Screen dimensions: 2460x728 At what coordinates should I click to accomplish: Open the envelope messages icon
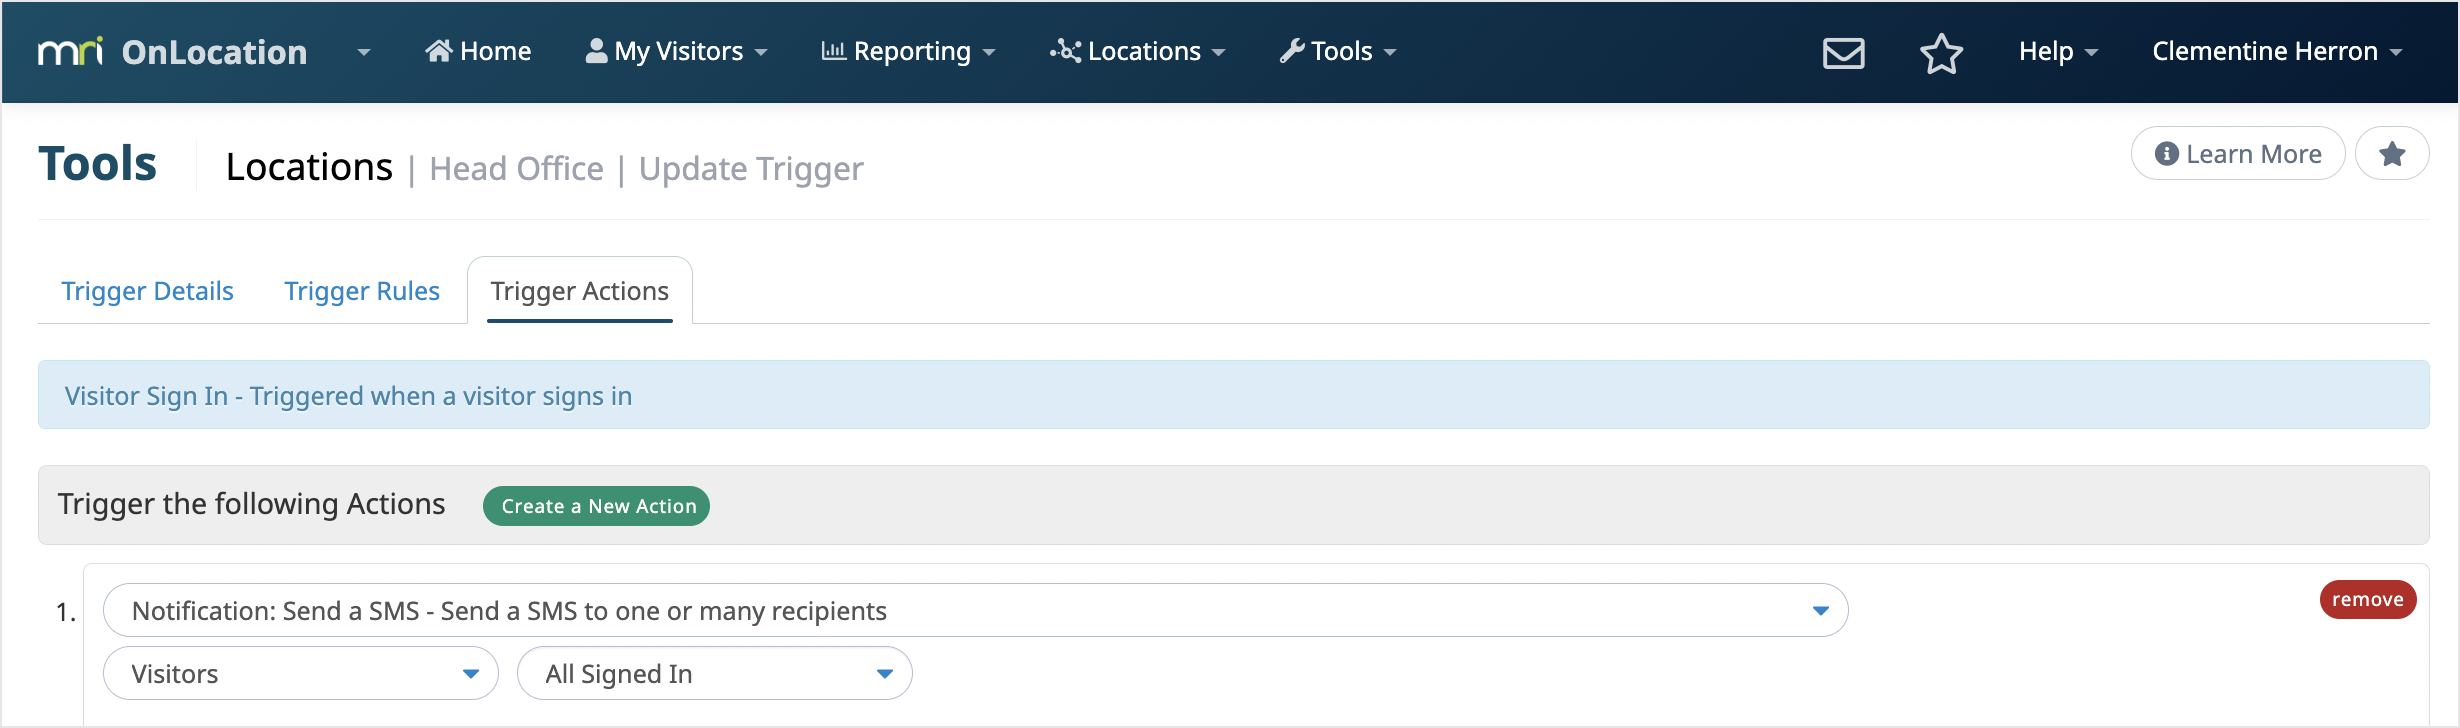(1843, 52)
